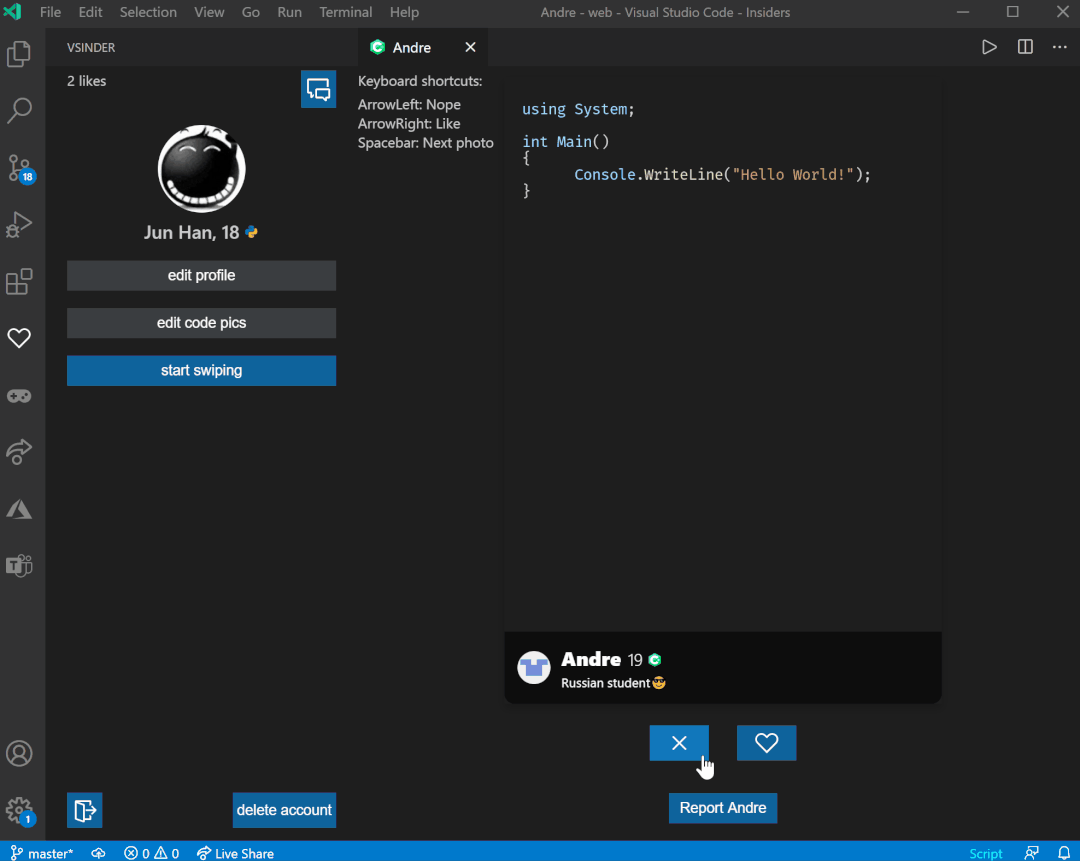Click Jun Han's profile picture
The image size is (1080, 861).
click(201, 169)
